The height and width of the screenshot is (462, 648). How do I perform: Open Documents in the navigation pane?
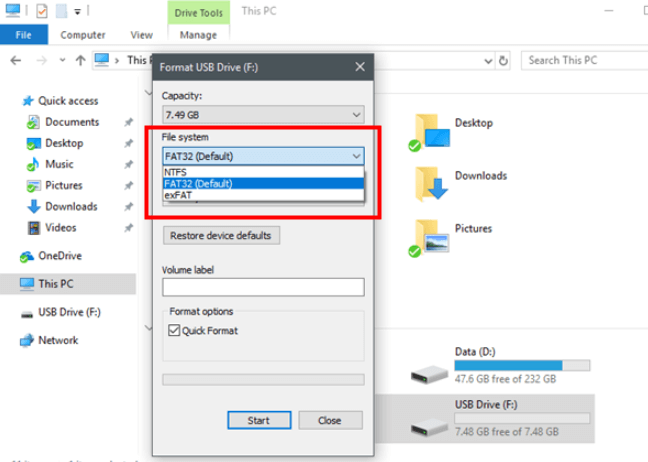(72, 122)
